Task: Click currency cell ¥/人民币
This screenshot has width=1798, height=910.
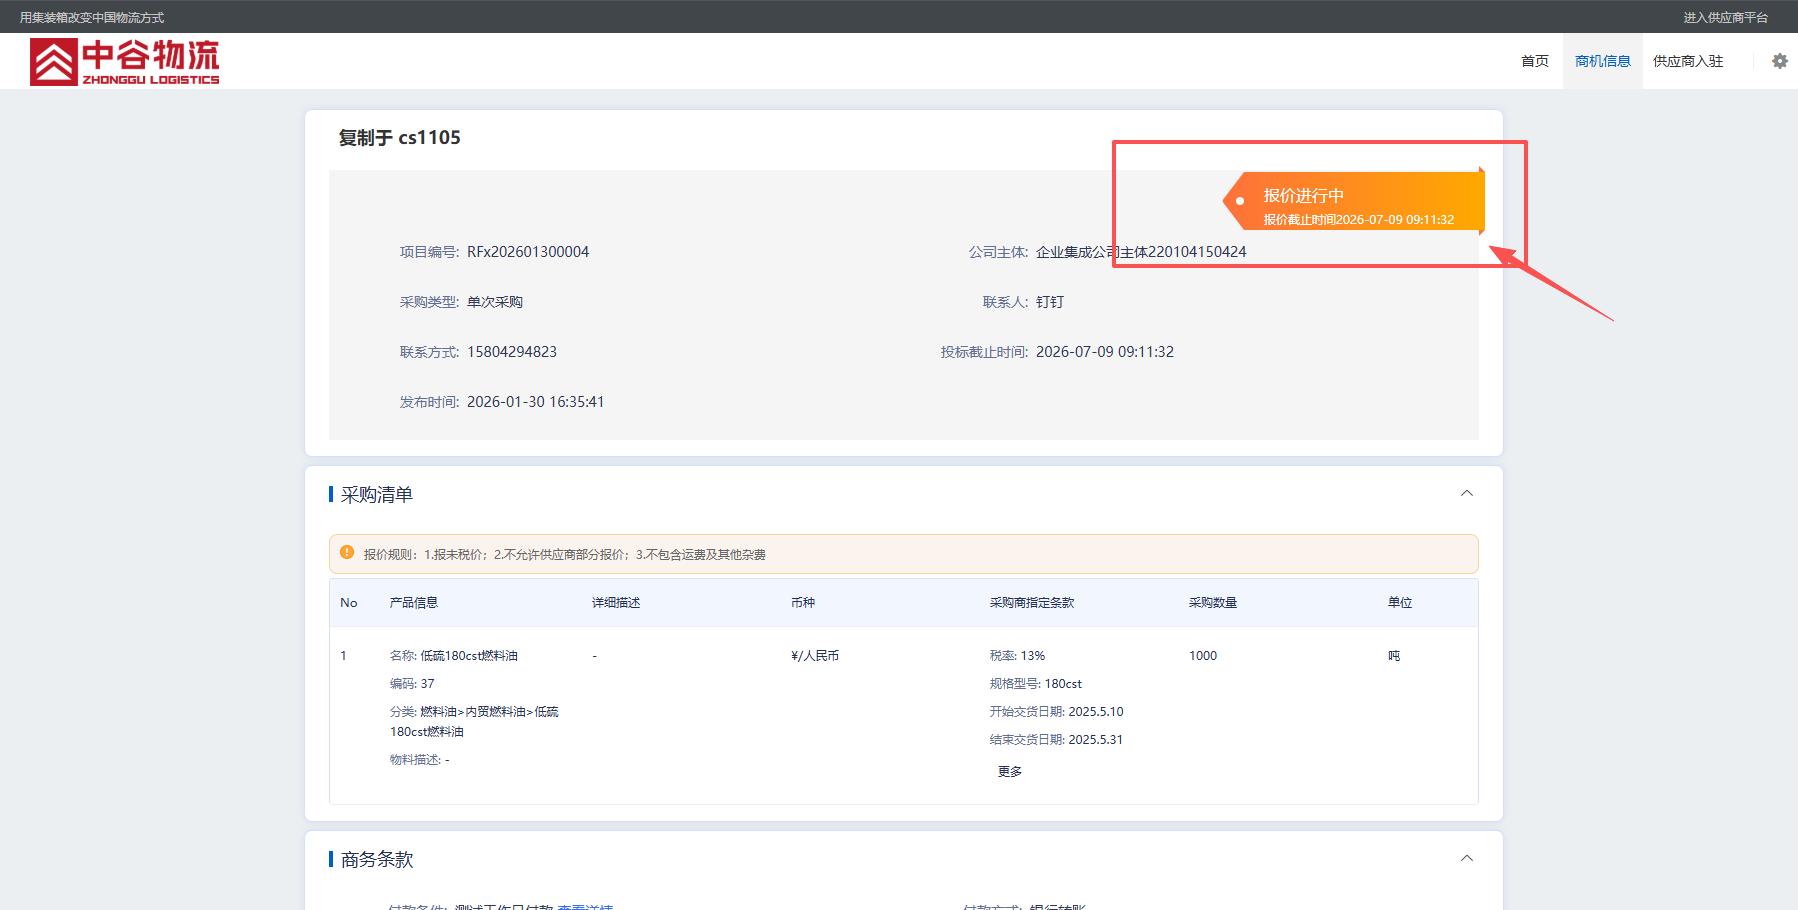Action: point(815,656)
